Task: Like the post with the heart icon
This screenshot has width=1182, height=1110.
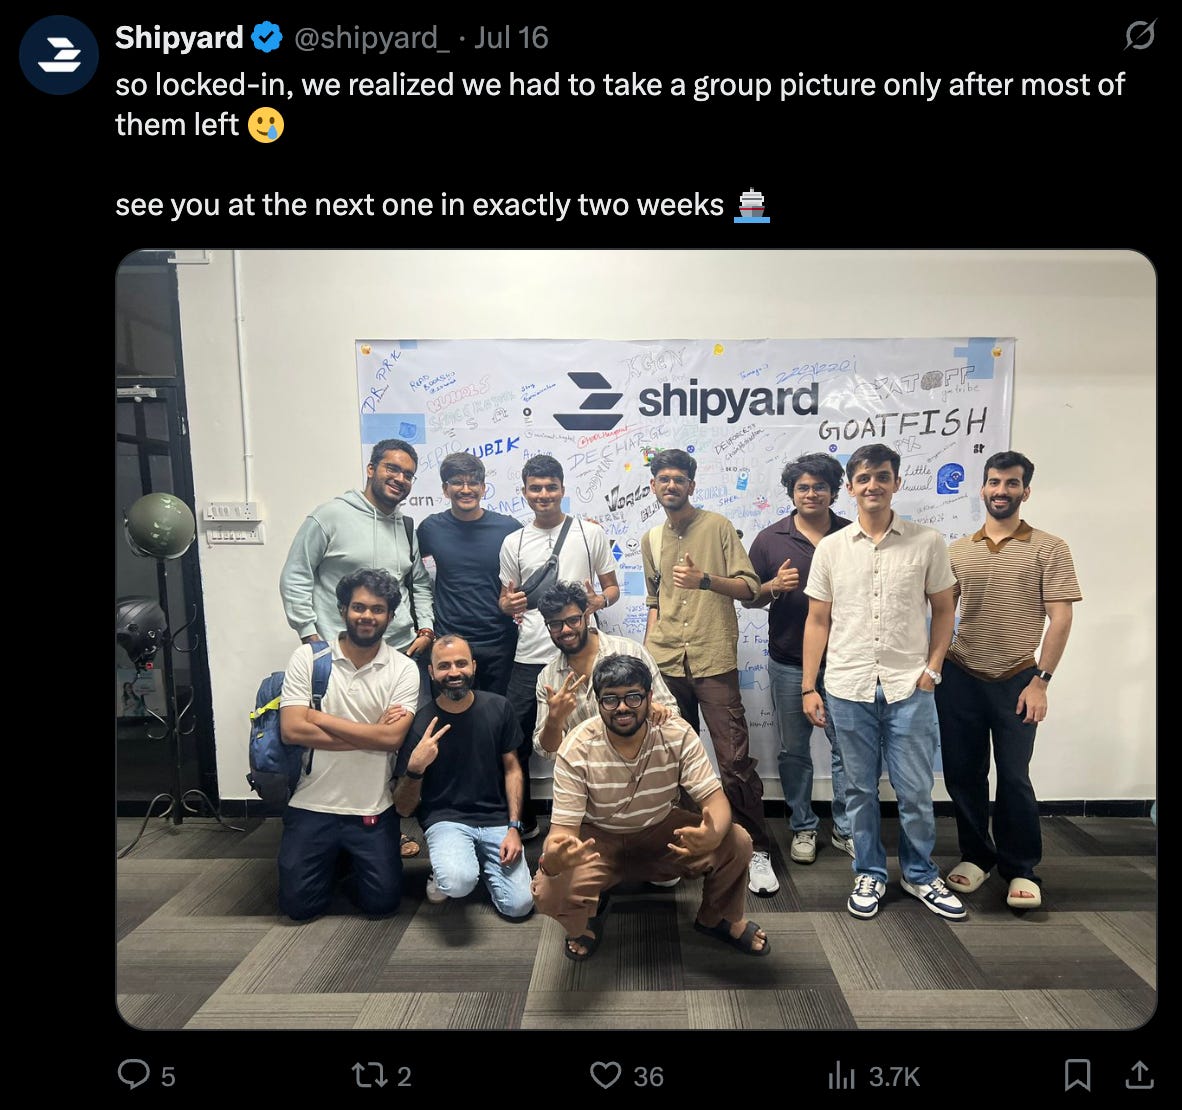Action: click(605, 1075)
